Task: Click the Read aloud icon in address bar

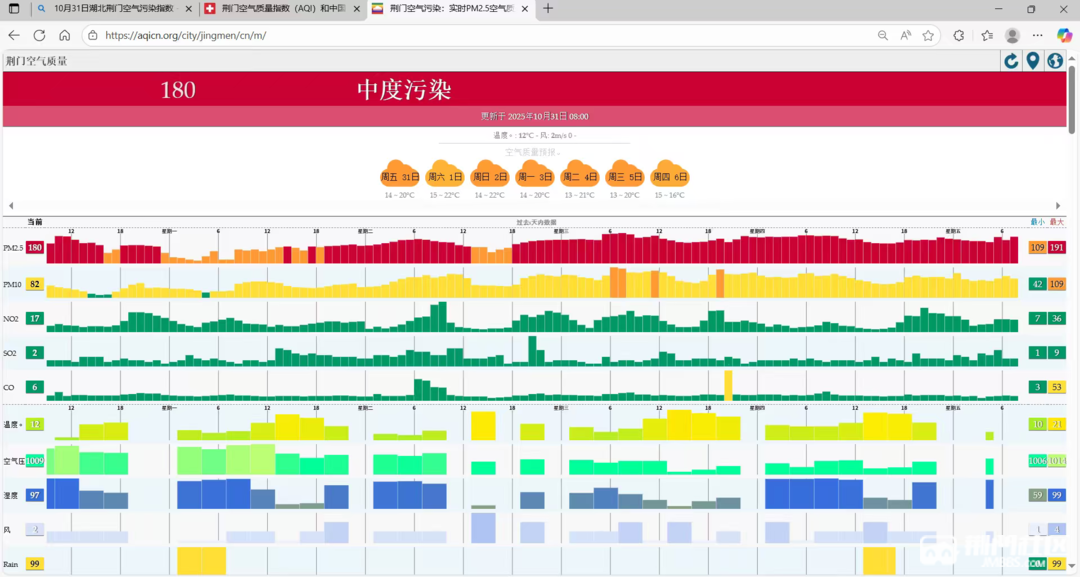Action: (905, 35)
